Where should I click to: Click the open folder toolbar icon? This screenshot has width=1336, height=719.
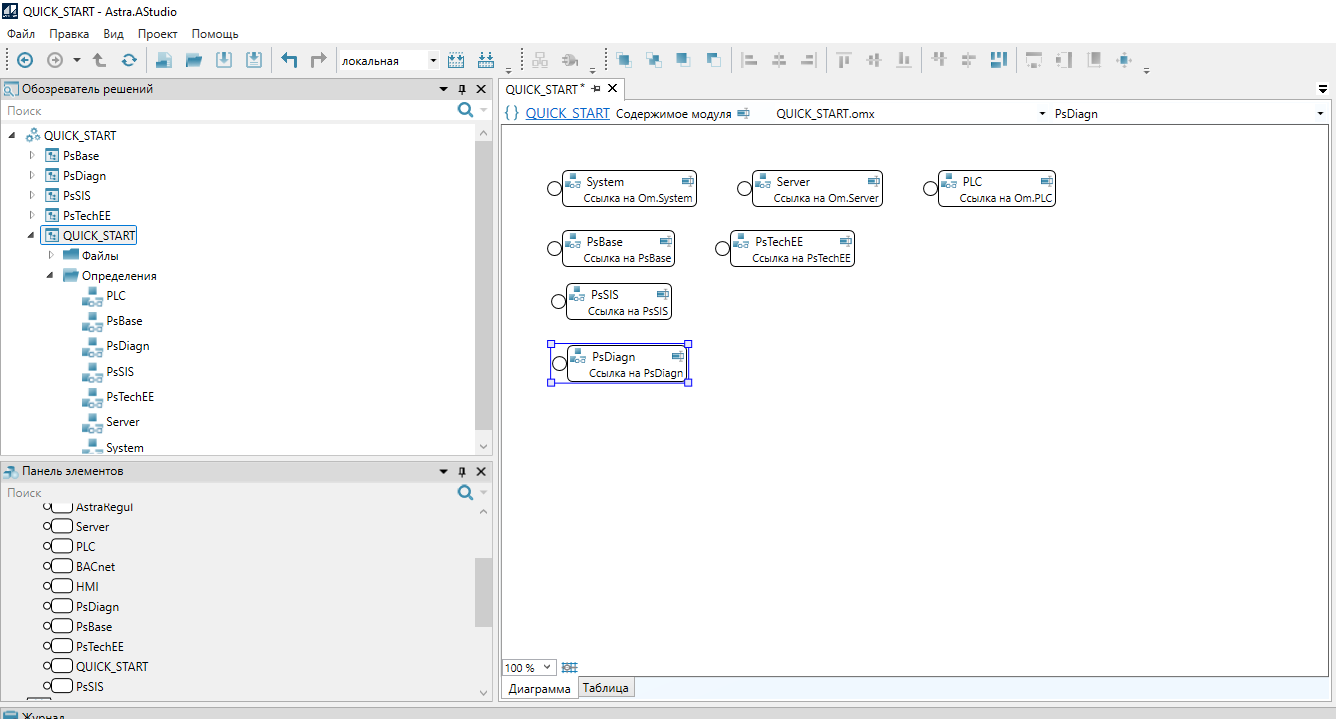pos(194,60)
